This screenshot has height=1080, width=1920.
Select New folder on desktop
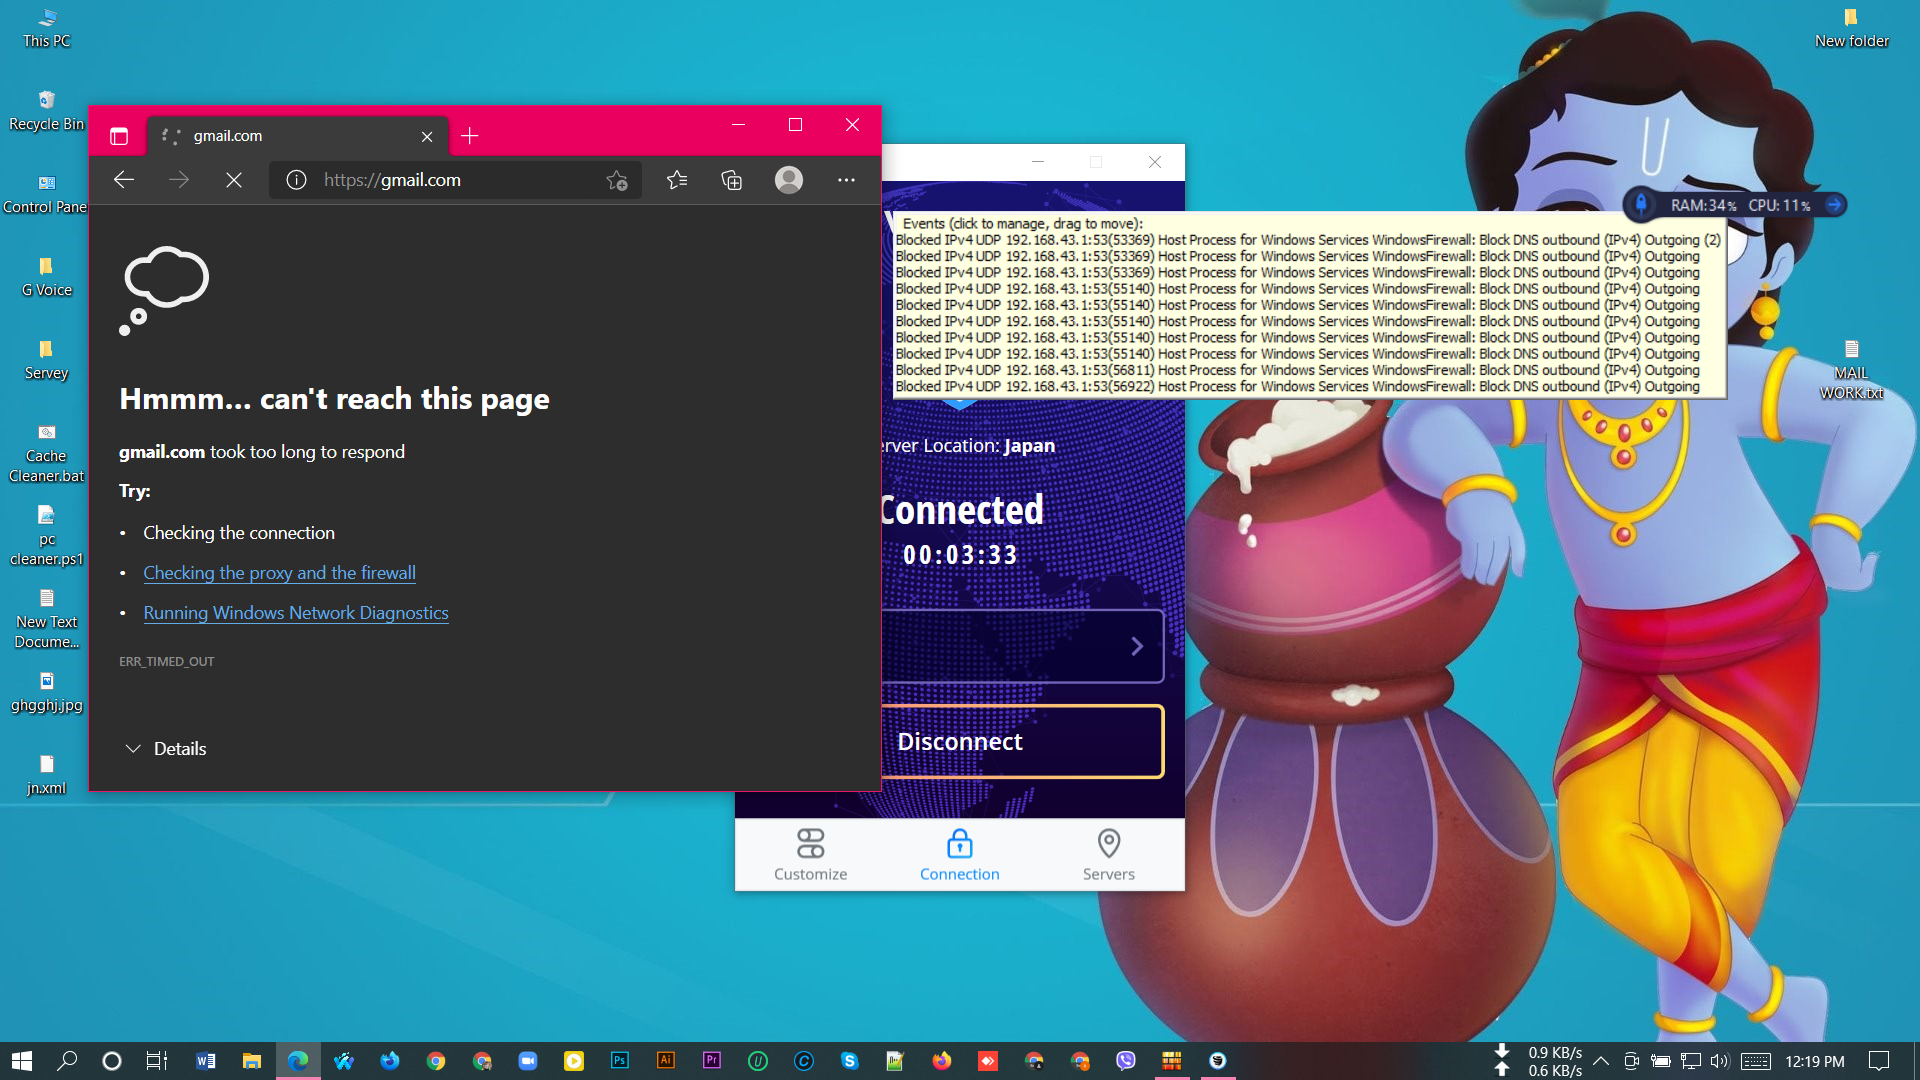click(1851, 28)
